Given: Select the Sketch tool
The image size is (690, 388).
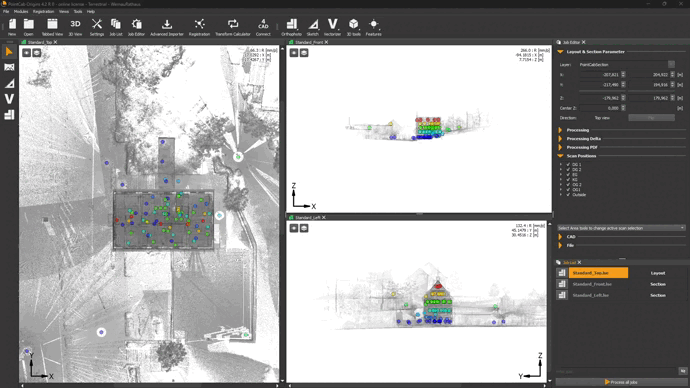Looking at the screenshot, I should (x=313, y=26).
